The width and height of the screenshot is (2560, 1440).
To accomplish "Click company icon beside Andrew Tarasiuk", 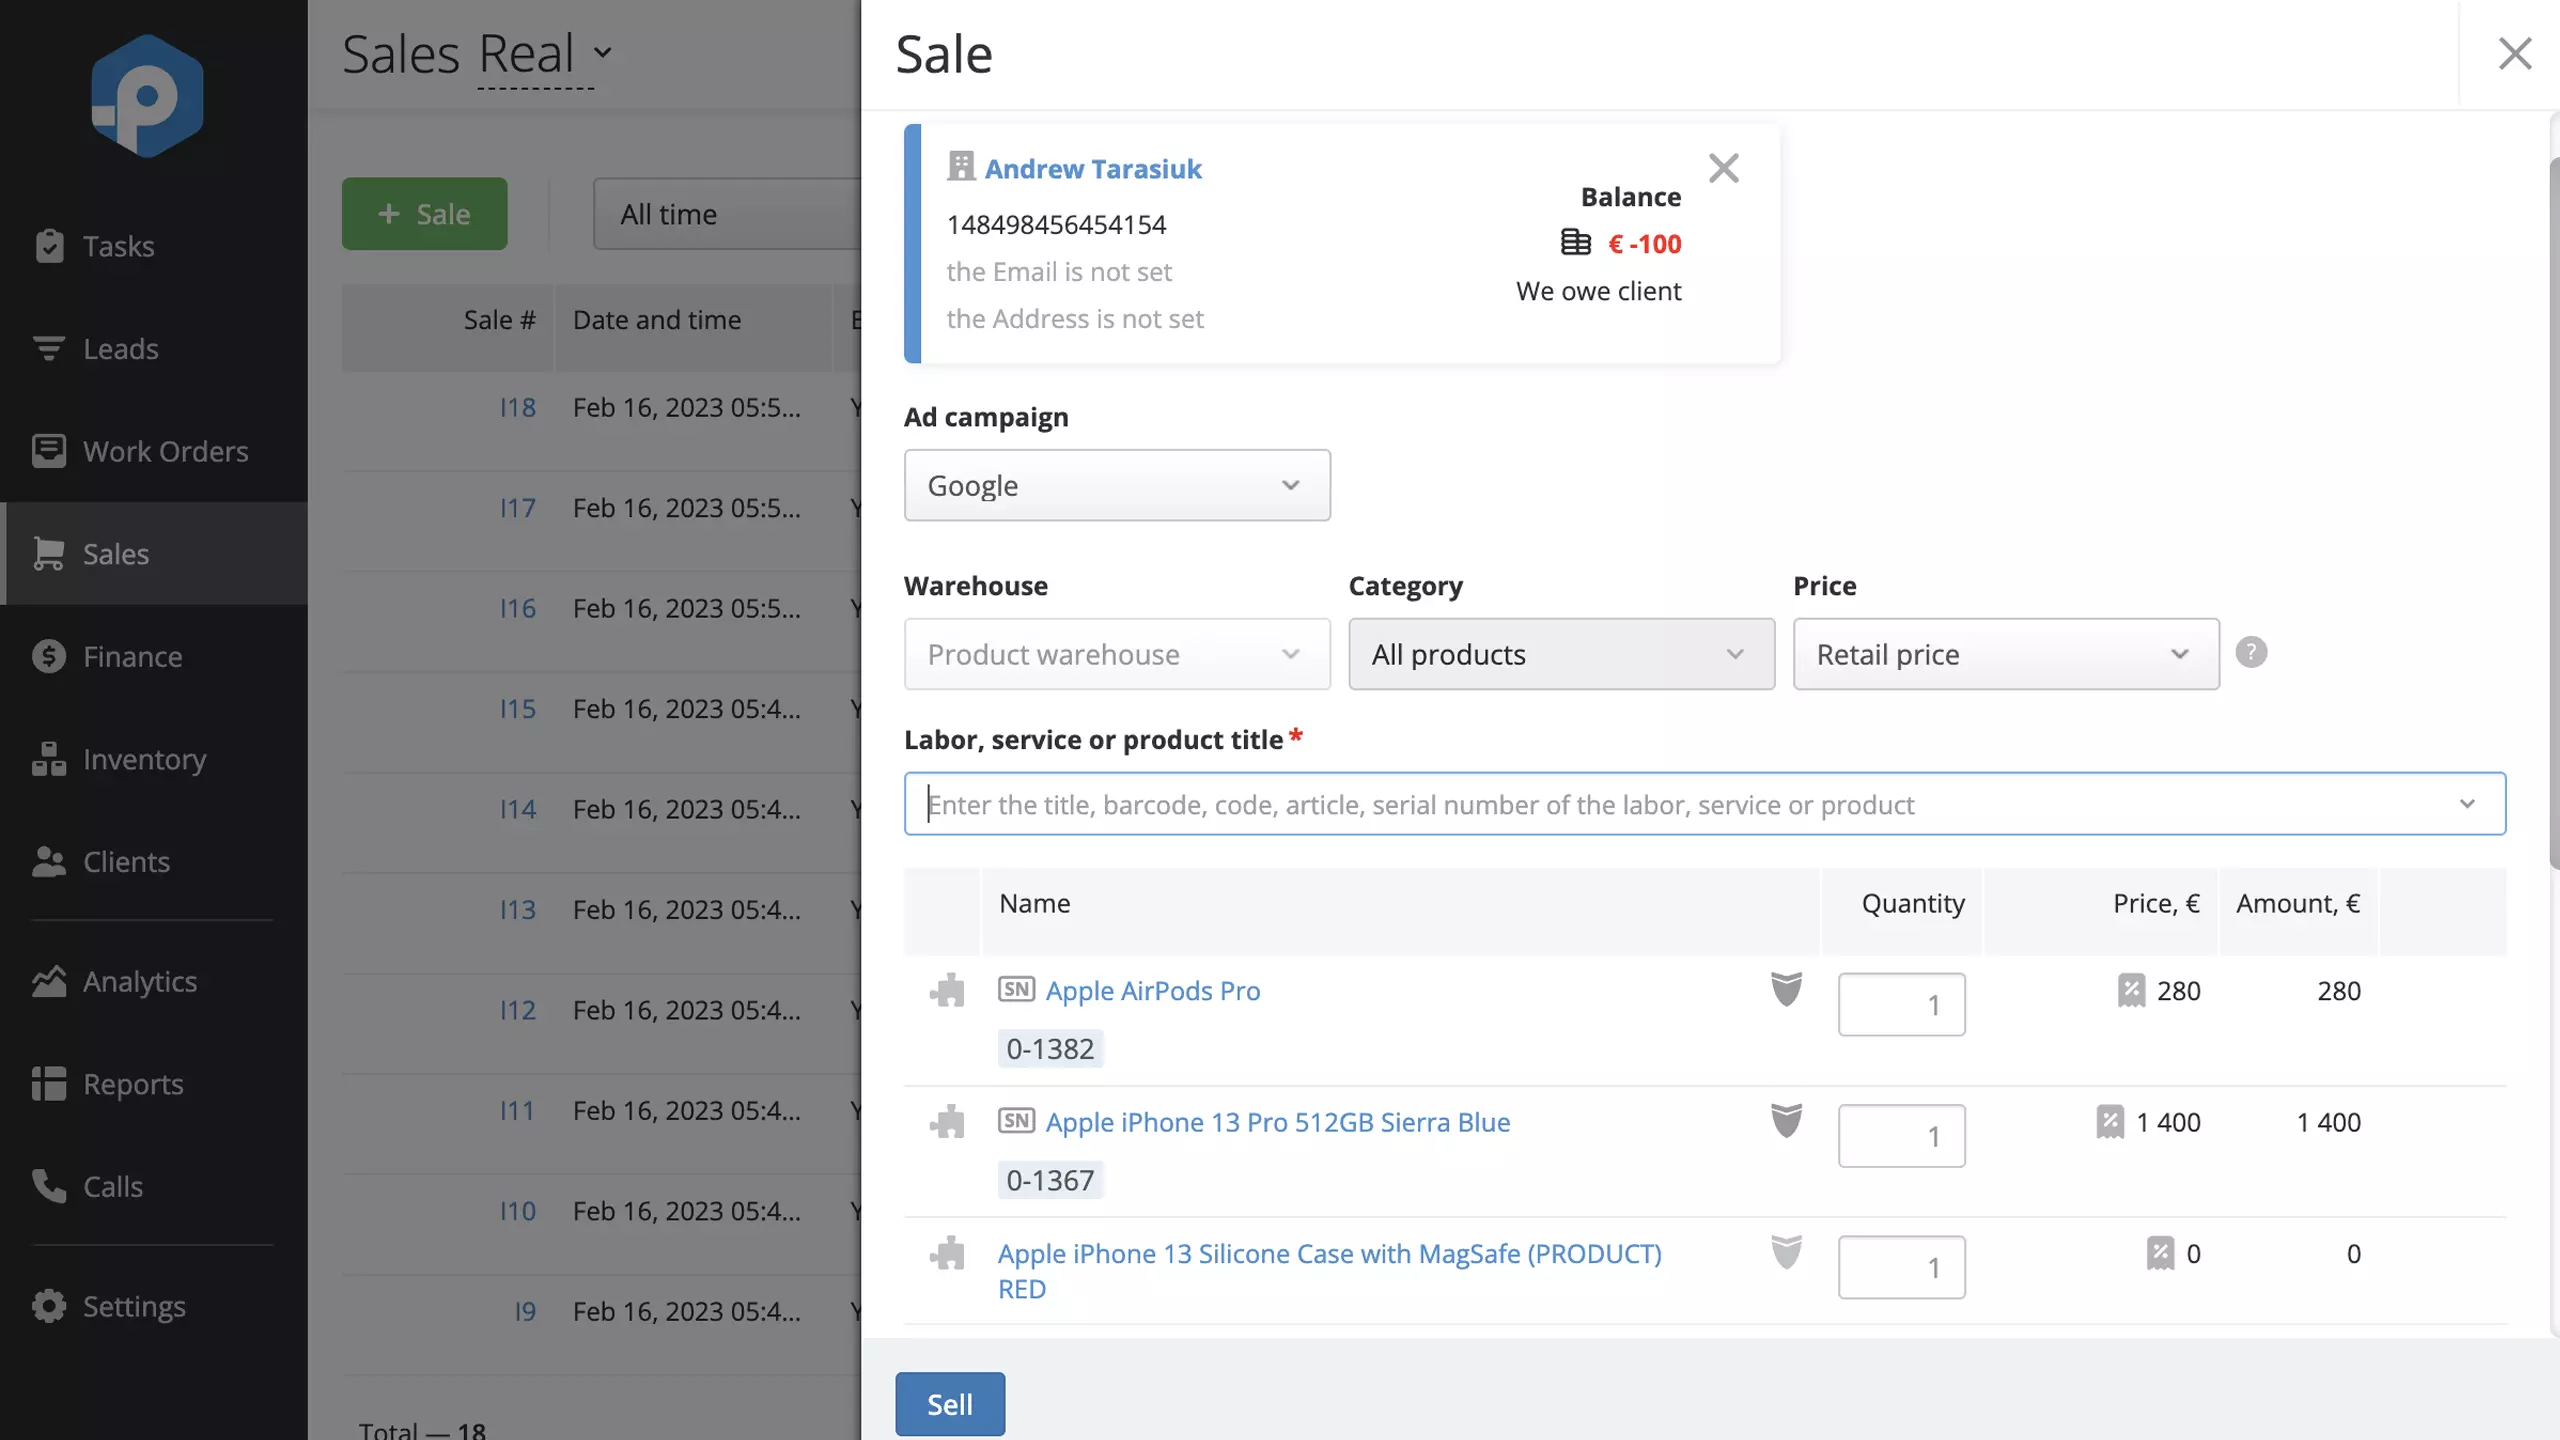I will click(x=961, y=166).
